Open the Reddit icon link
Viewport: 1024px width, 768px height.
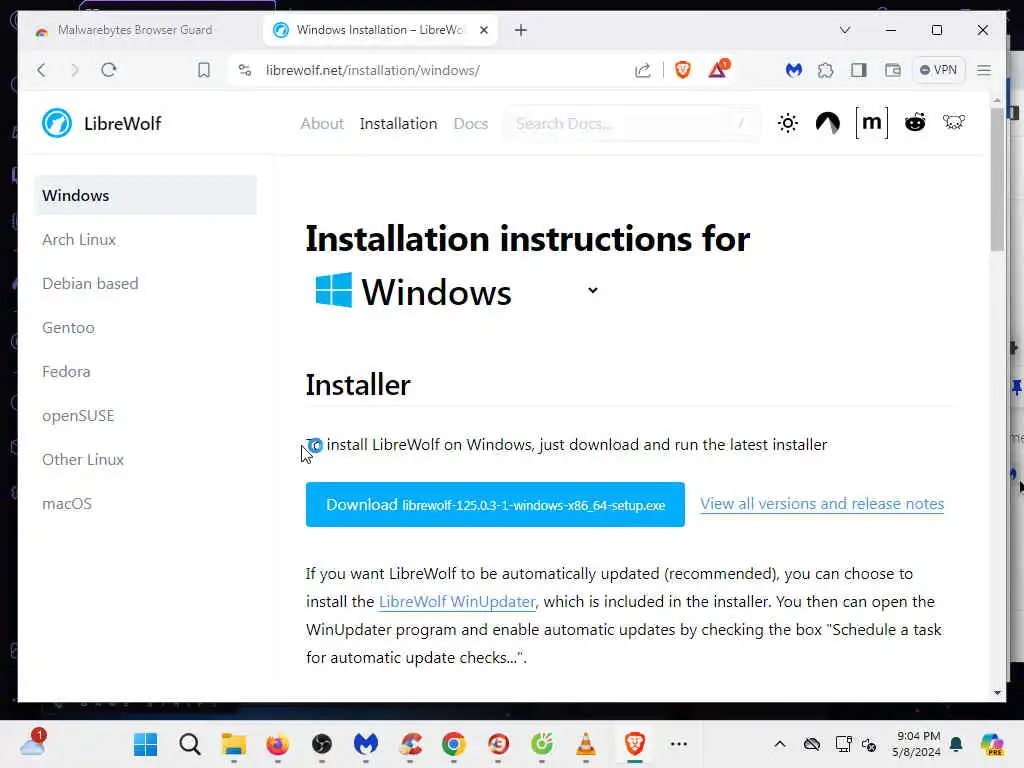point(914,122)
